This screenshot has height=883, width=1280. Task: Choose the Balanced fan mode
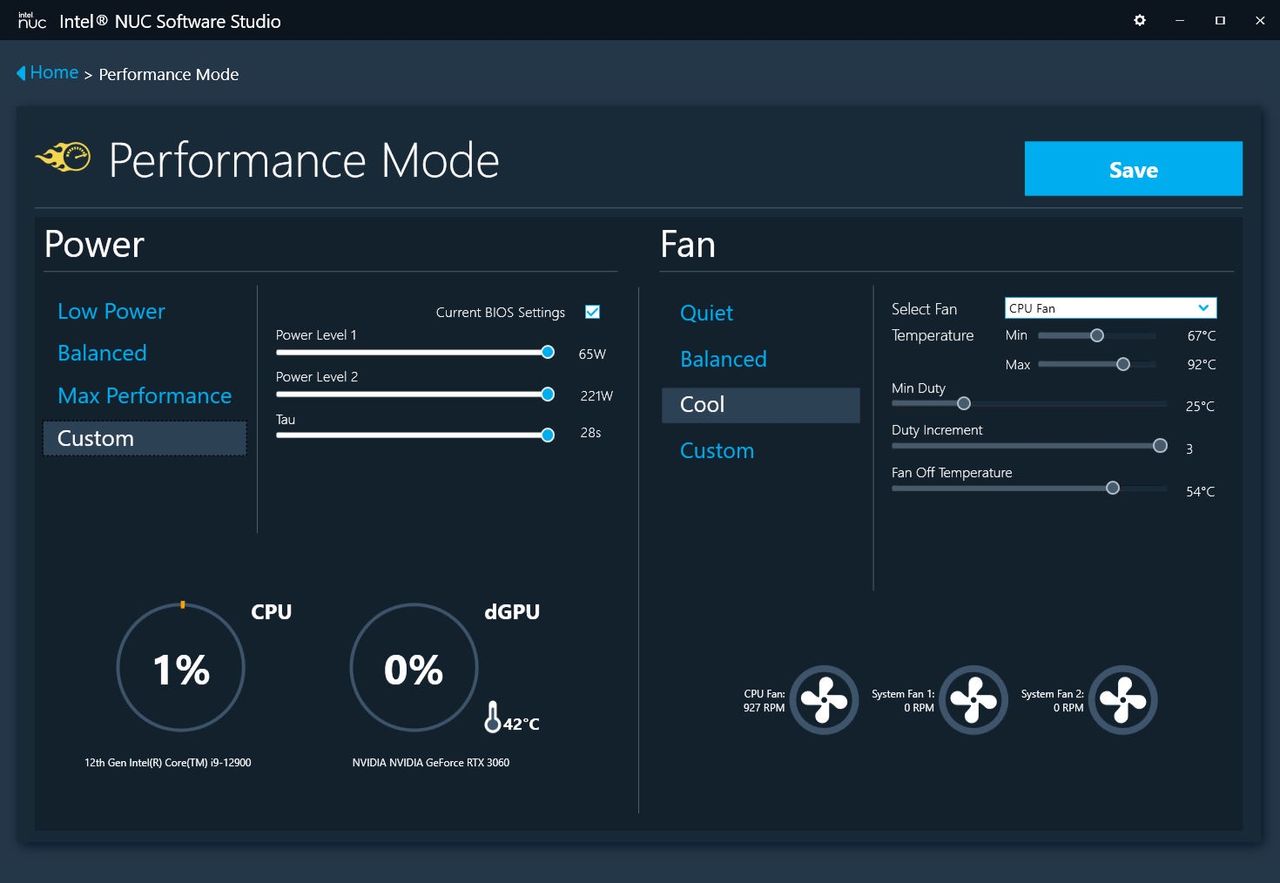[723, 359]
